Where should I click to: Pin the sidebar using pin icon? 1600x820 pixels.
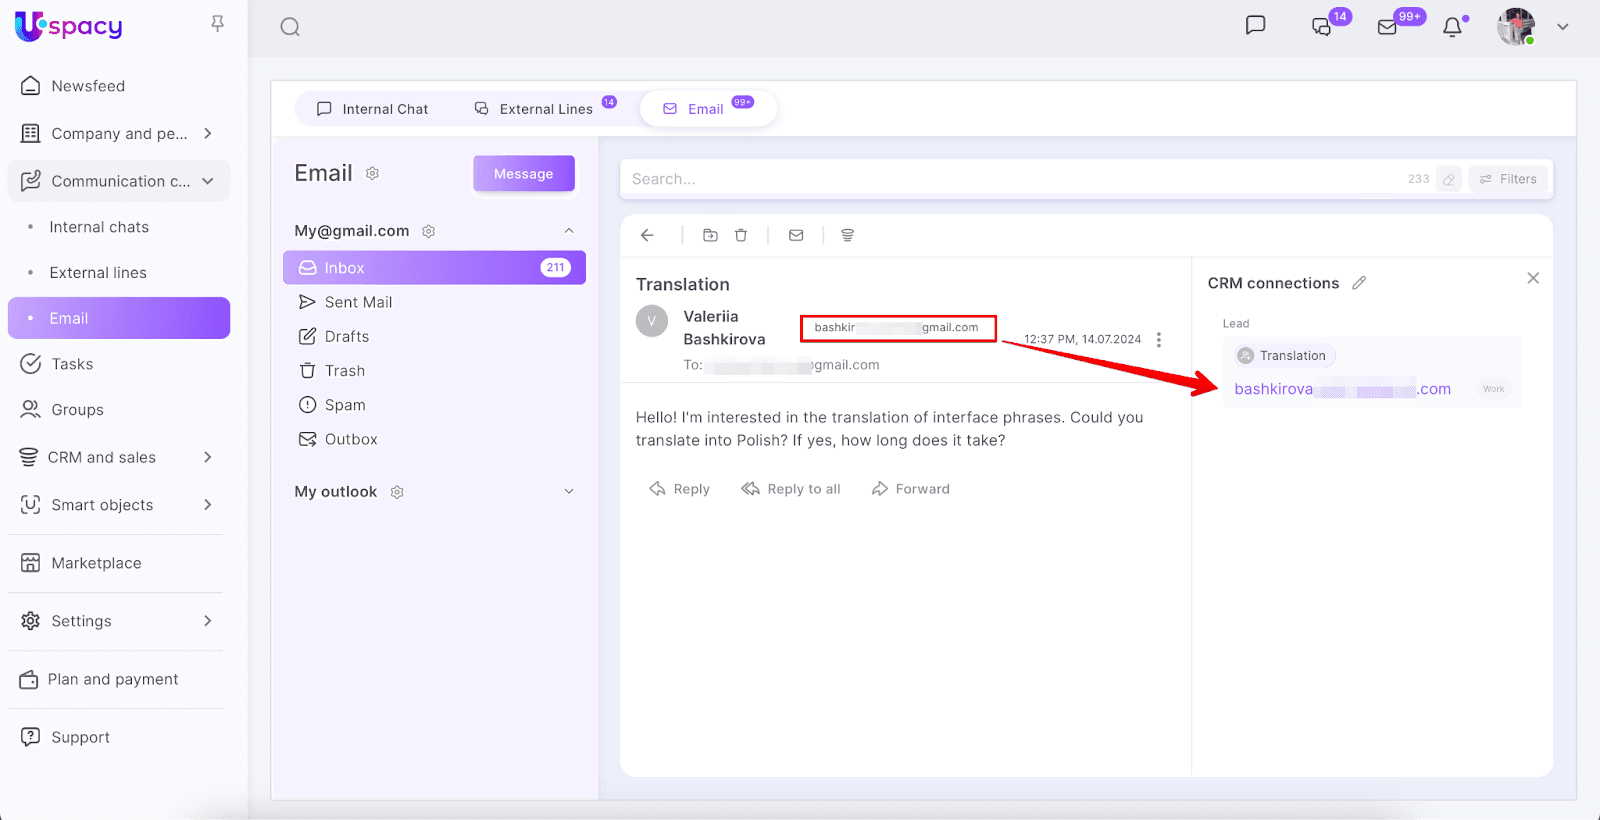pyautogui.click(x=217, y=23)
